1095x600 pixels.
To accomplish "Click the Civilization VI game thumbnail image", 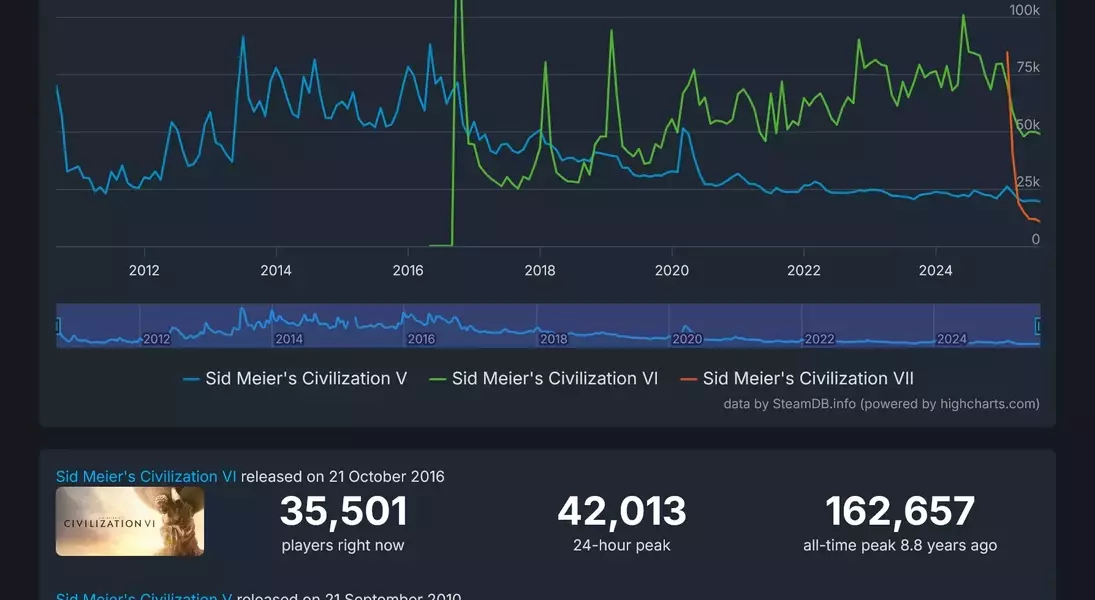I will [x=130, y=522].
